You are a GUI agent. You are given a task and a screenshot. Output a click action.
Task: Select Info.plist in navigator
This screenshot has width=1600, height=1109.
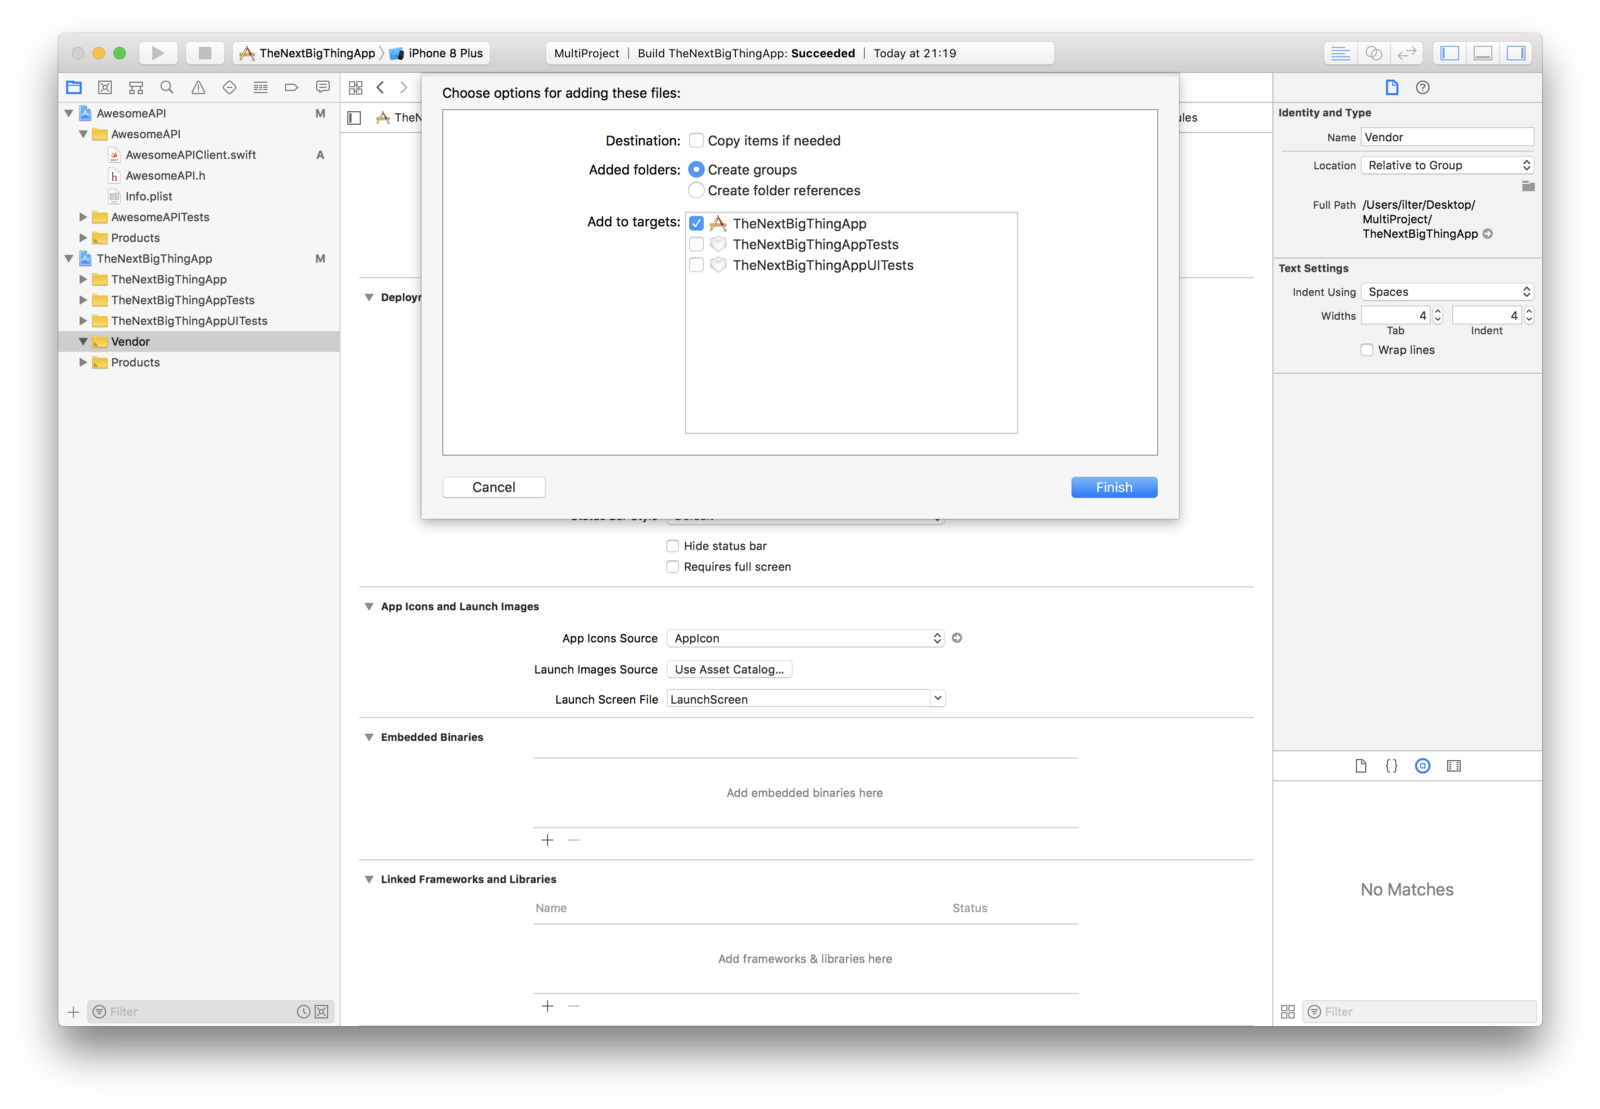148,197
